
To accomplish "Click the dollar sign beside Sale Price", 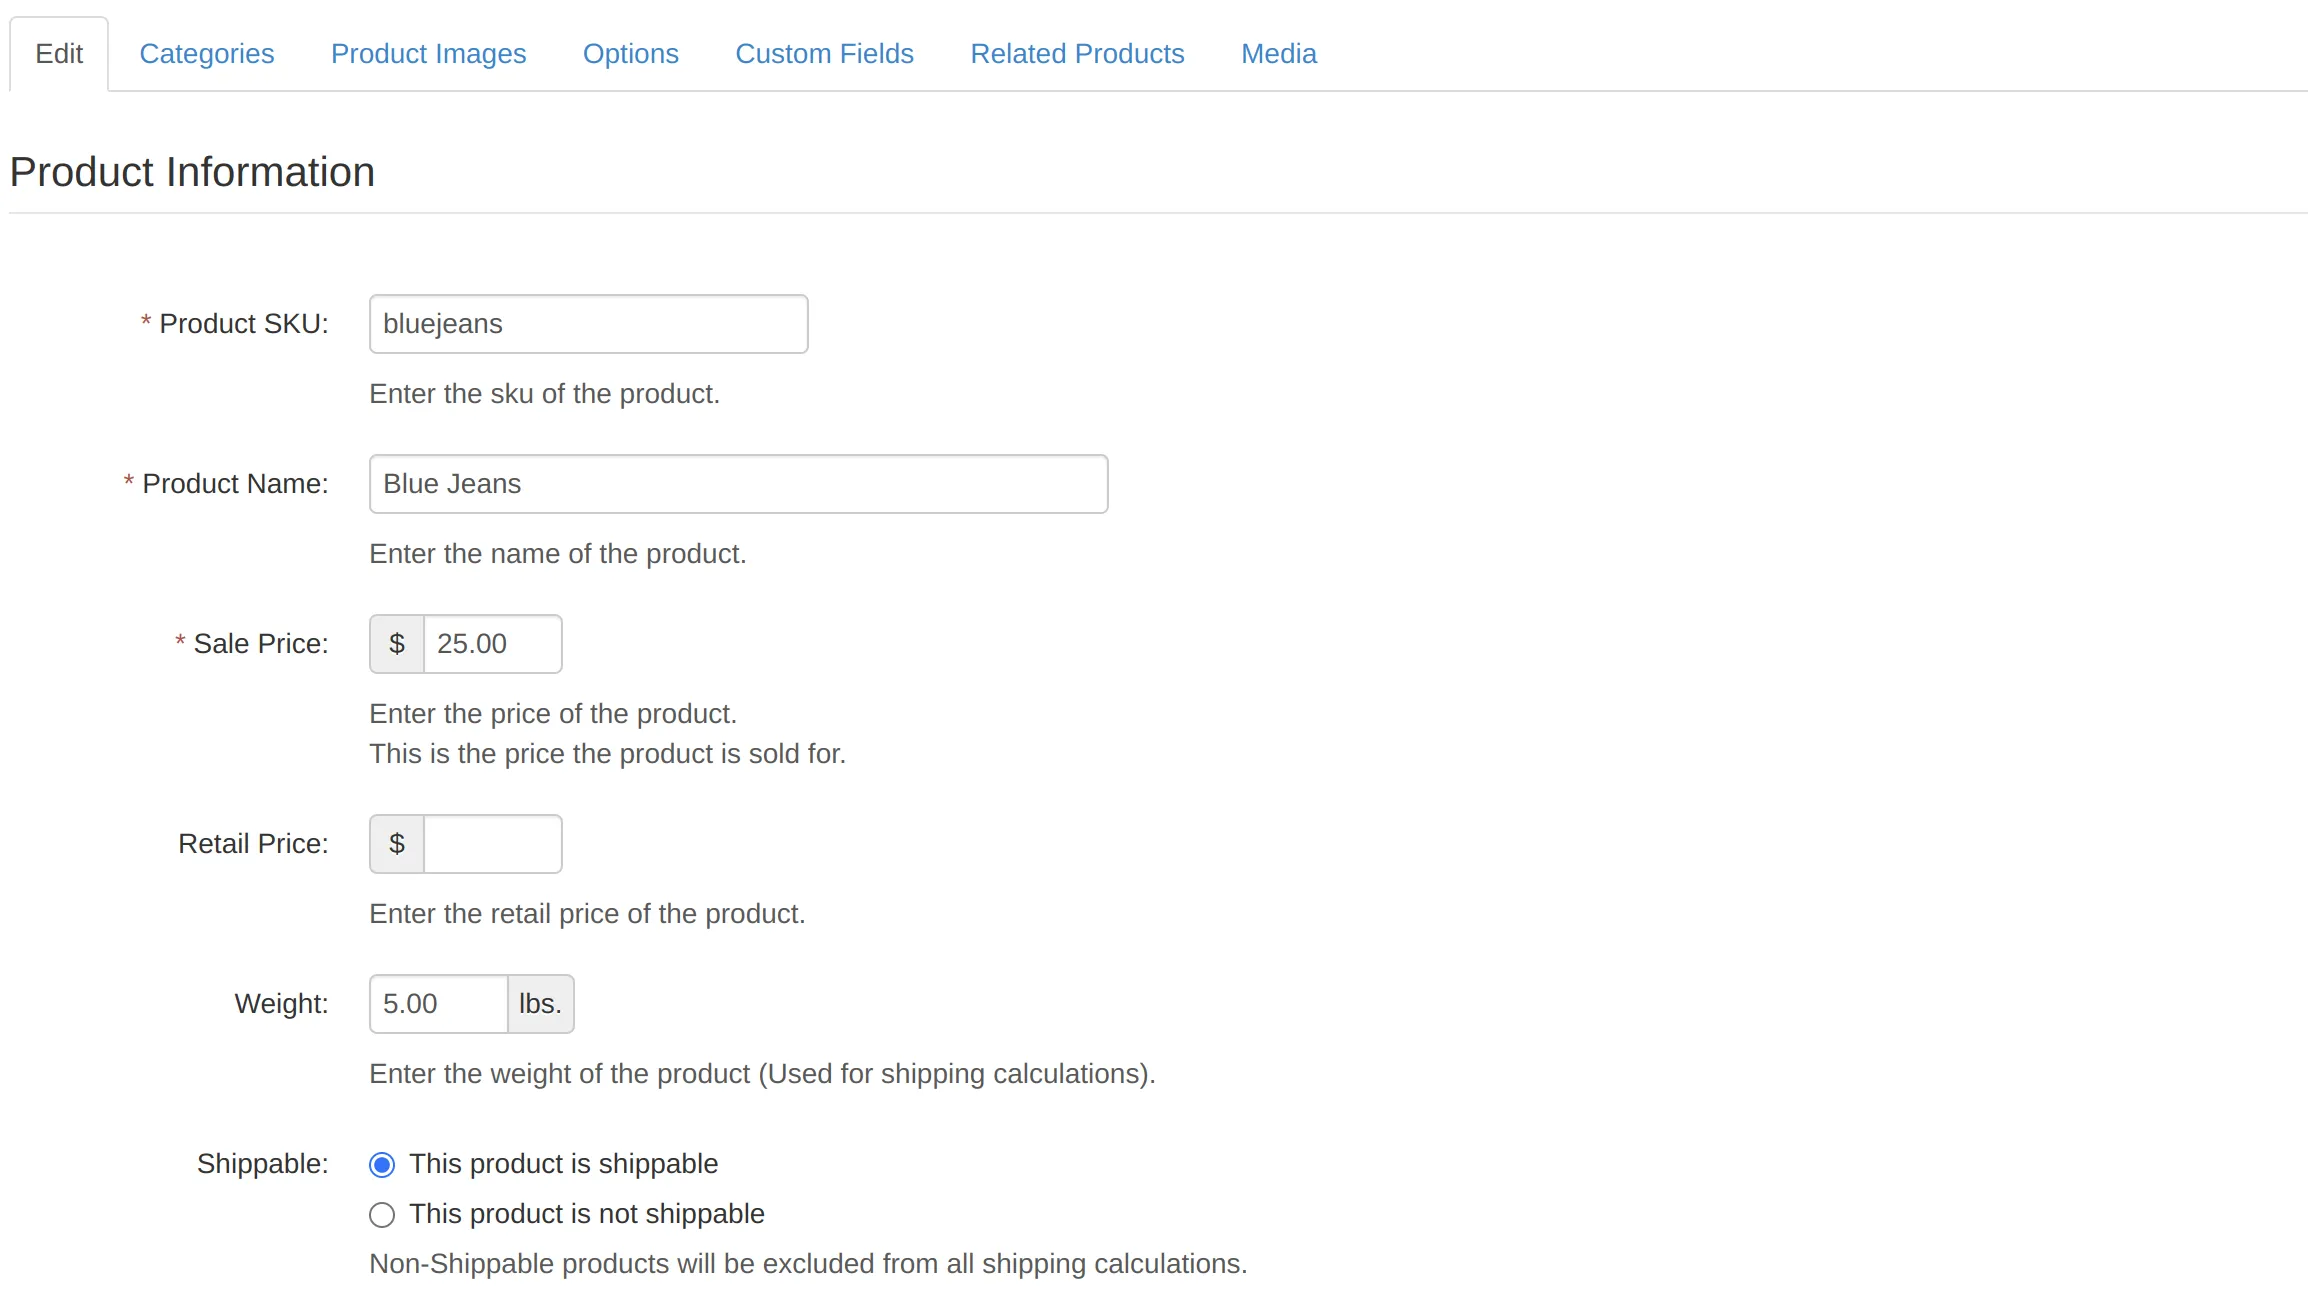I will [x=395, y=643].
